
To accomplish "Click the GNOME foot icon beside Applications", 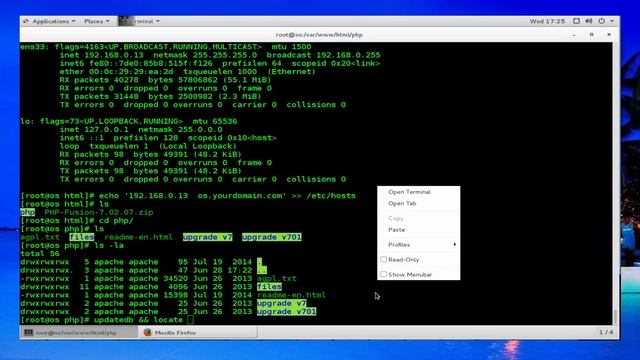I will (x=26, y=21).
